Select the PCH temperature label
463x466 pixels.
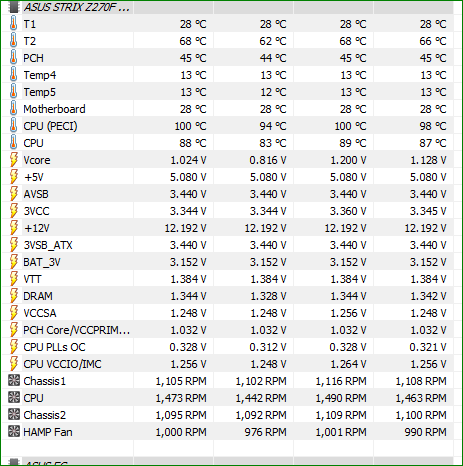click(x=33, y=58)
